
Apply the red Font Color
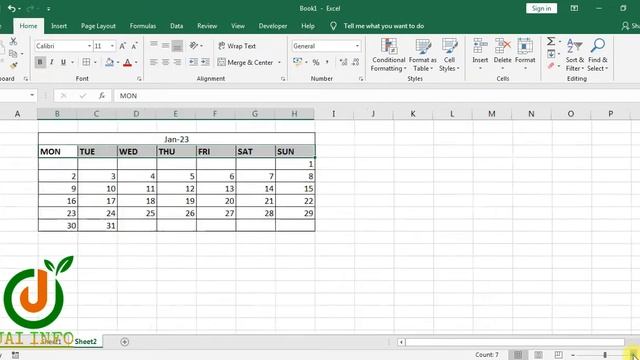click(127, 62)
